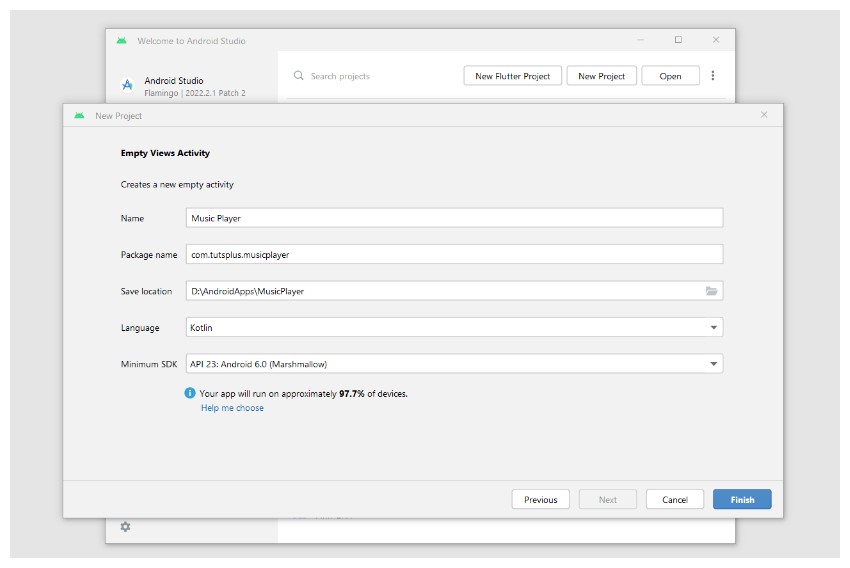Click the New Flutter Project button
Viewport: 850px width, 568px height.
click(512, 76)
